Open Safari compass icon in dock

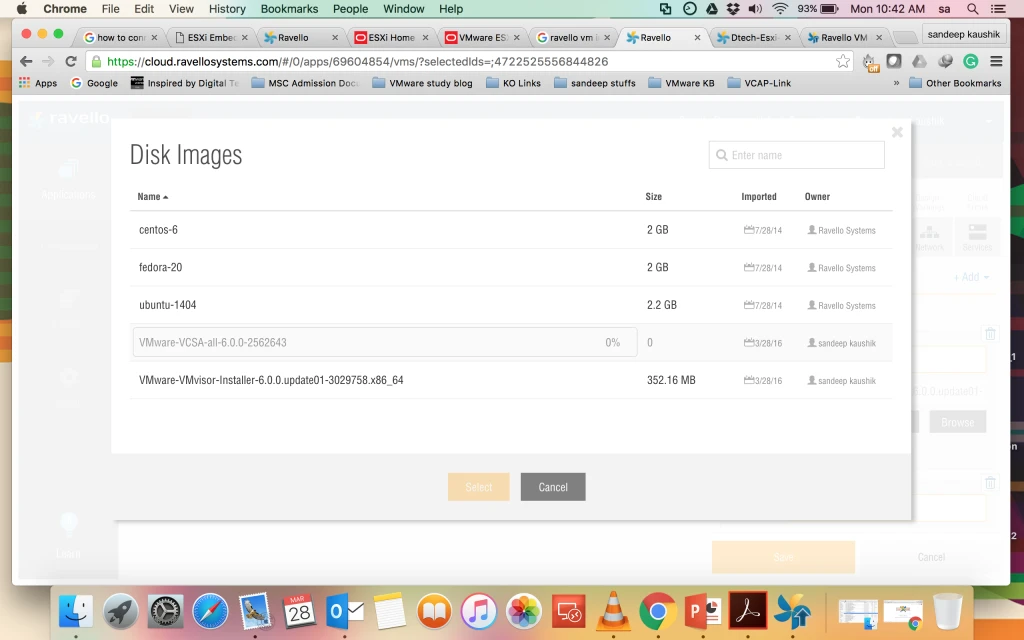210,612
